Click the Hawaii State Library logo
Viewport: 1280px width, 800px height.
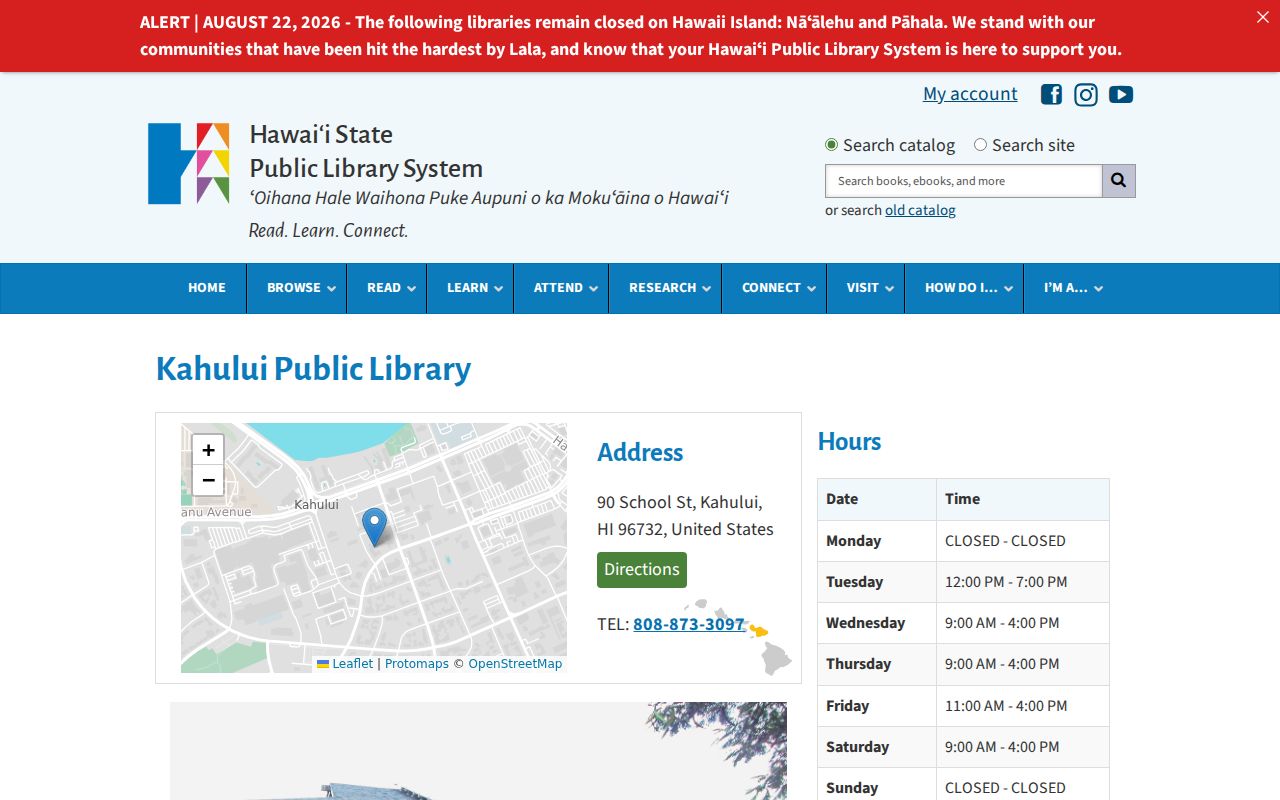(x=189, y=164)
